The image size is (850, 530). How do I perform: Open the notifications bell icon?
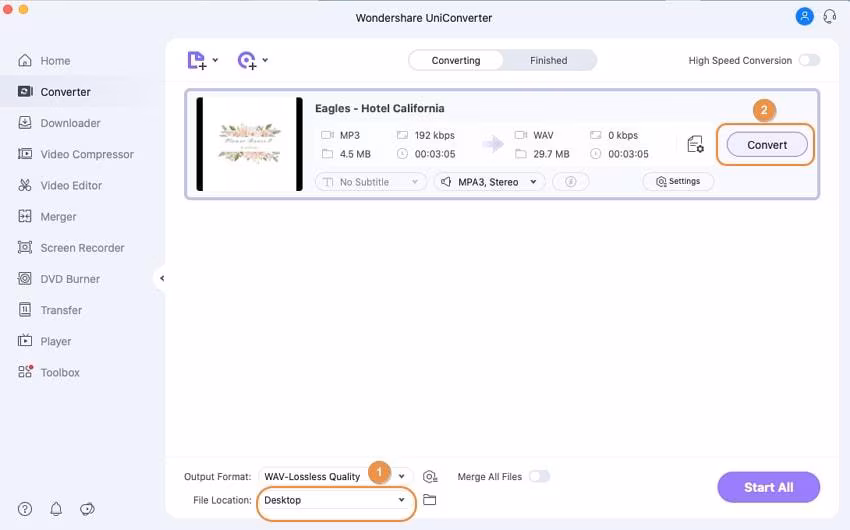click(56, 509)
